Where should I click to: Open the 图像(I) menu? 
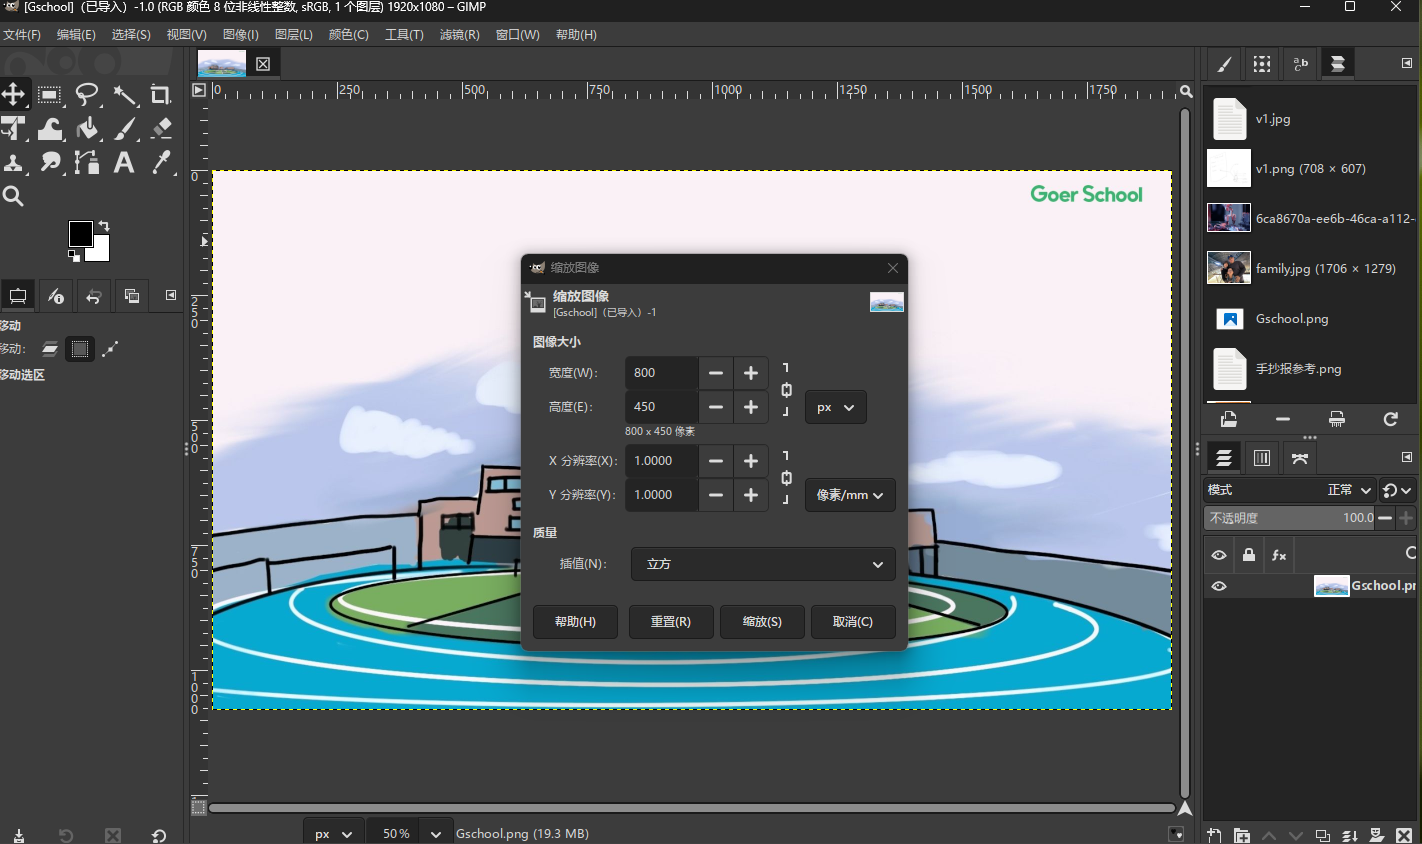[240, 35]
